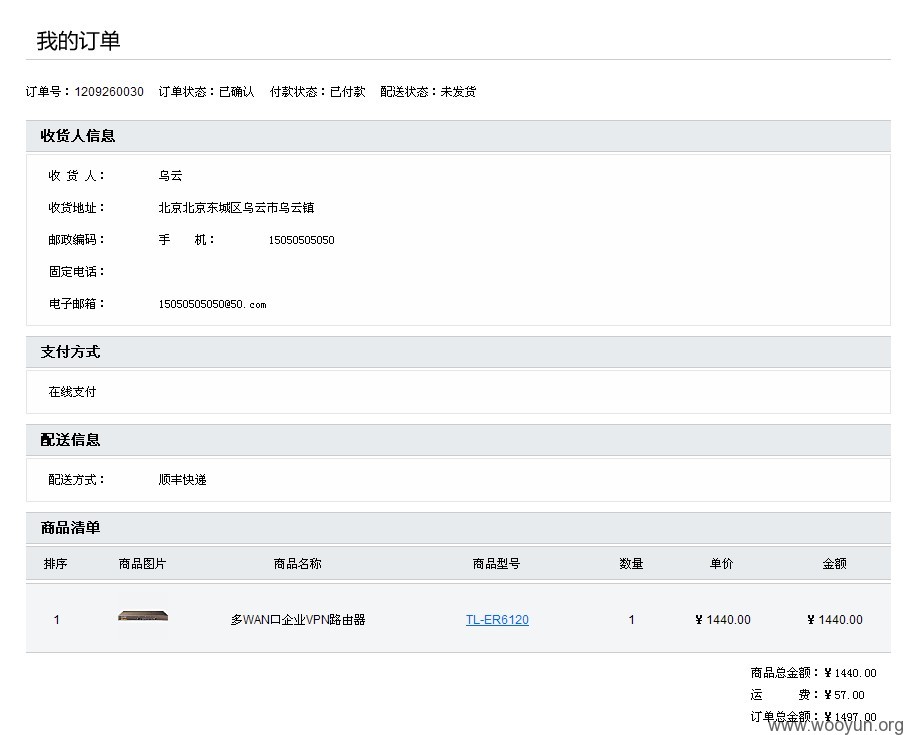This screenshot has height=735, width=904.
Task: Click the 数量 column header
Action: 631,564
